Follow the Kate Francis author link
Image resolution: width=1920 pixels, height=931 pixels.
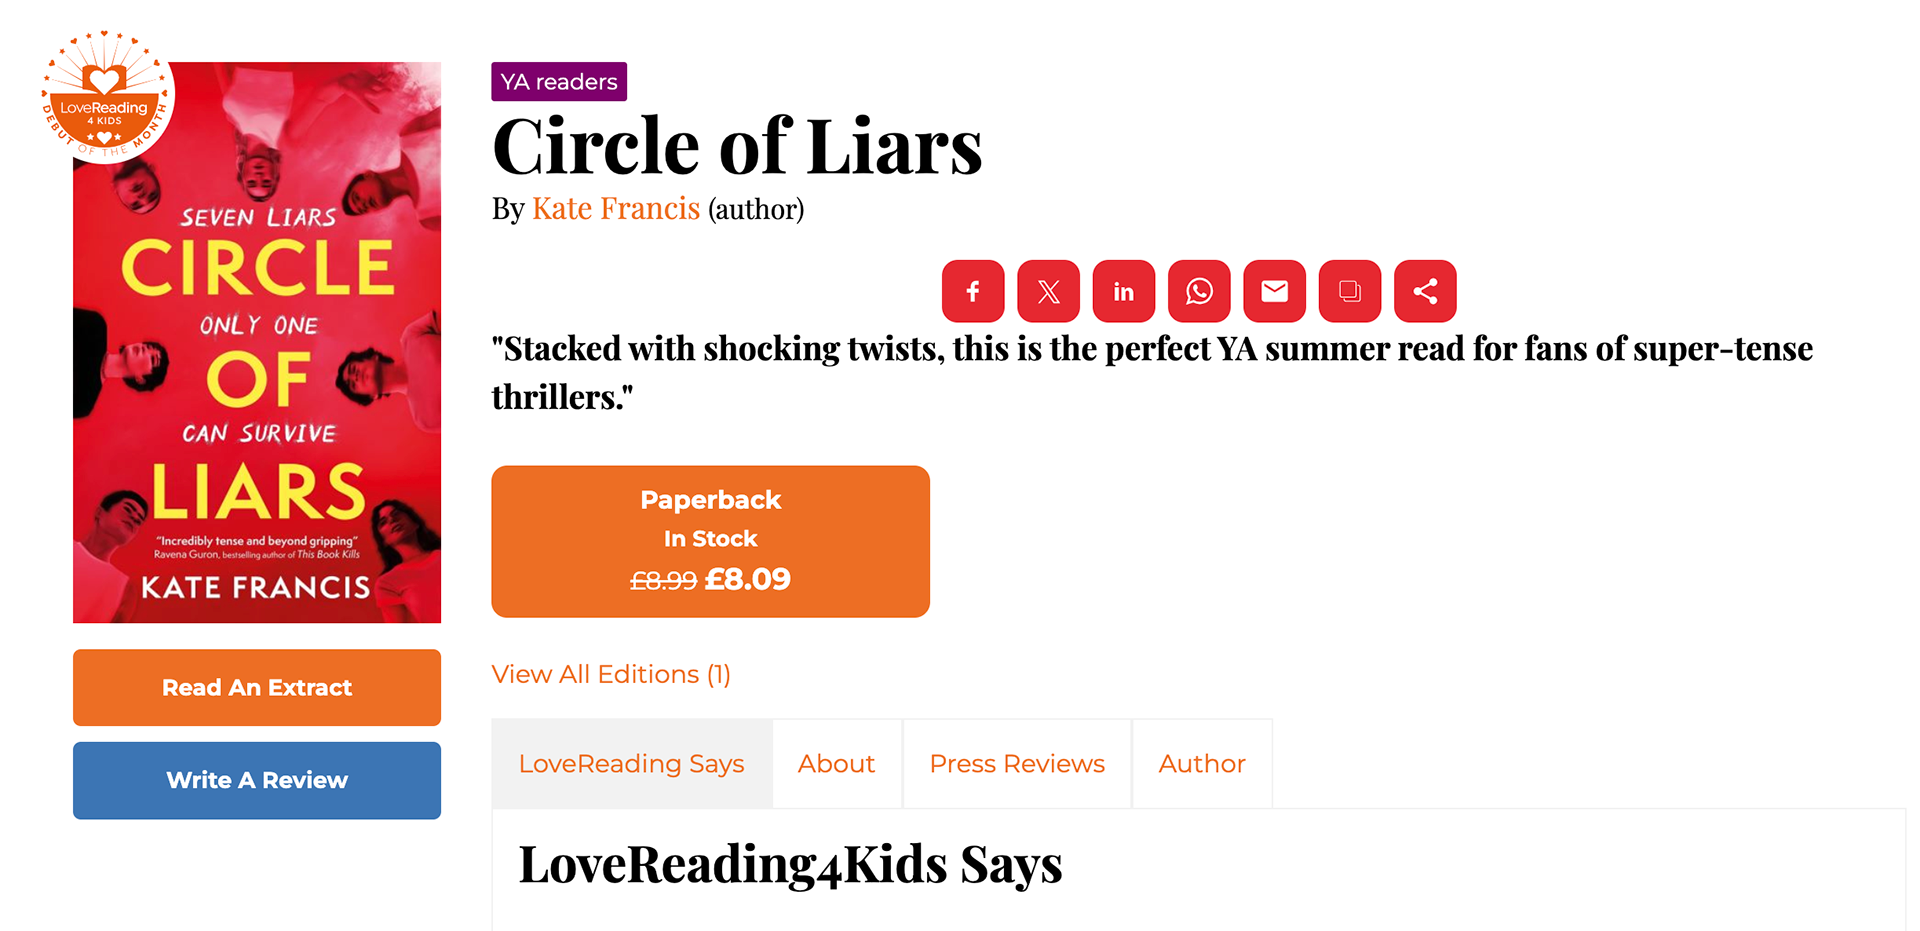pyautogui.click(x=615, y=209)
